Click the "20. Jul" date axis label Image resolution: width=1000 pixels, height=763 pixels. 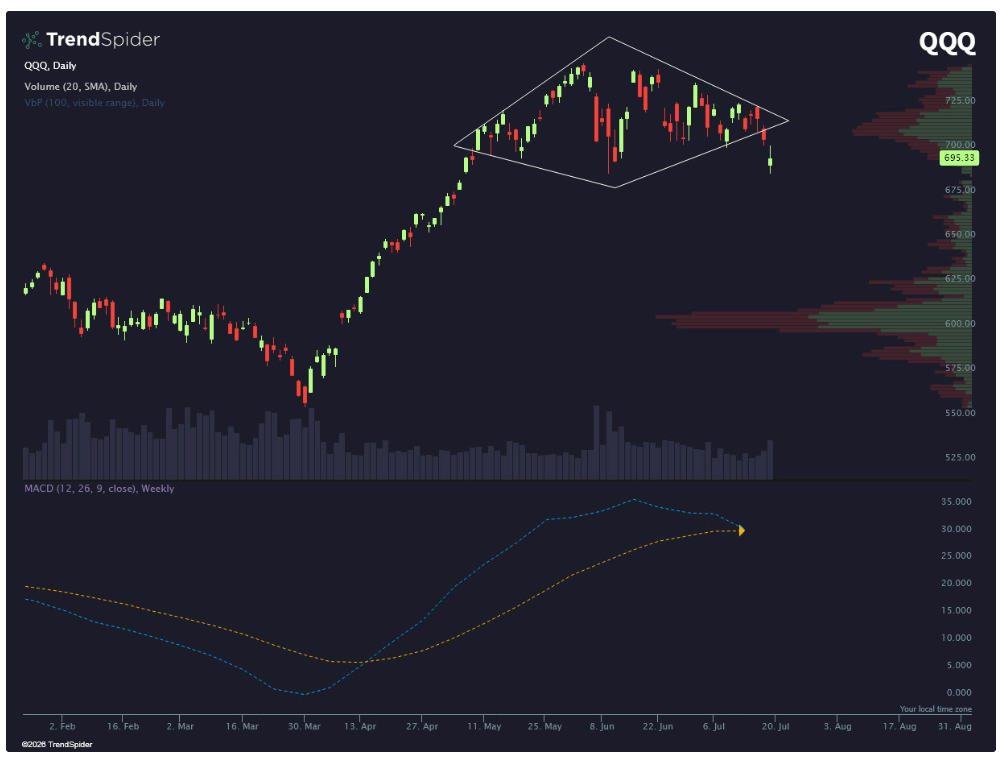click(776, 727)
